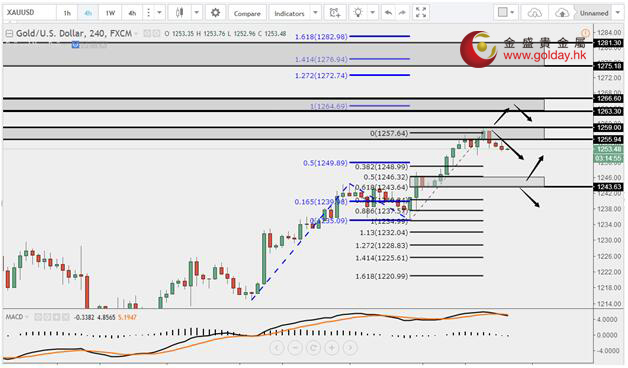Open chart settings gear icon
The height and width of the screenshot is (368, 628).
[x=215, y=13]
